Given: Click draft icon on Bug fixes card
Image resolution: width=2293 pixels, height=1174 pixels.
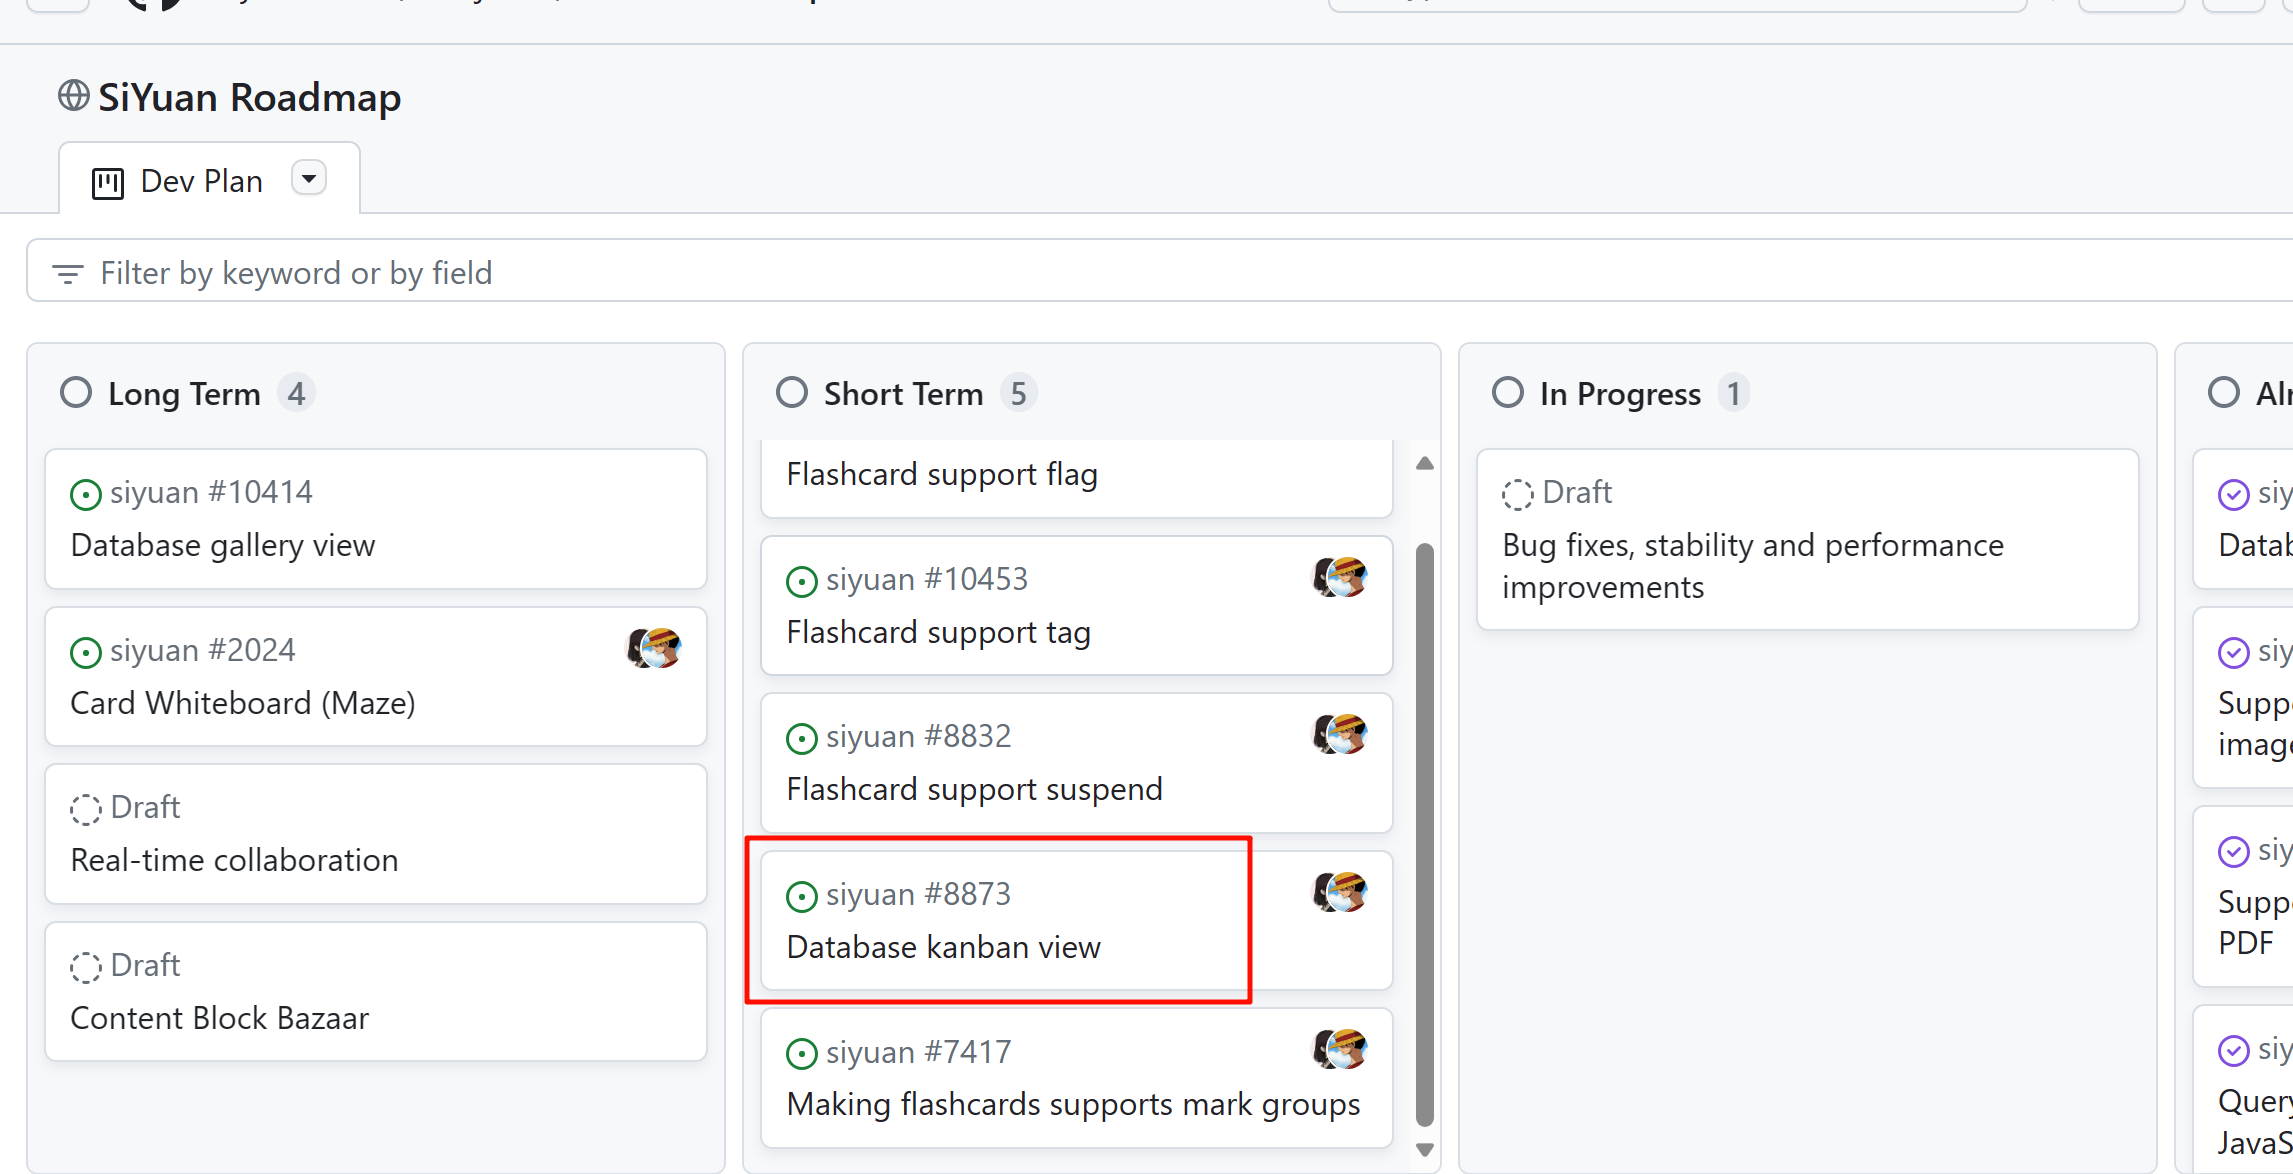Looking at the screenshot, I should coord(1517,494).
